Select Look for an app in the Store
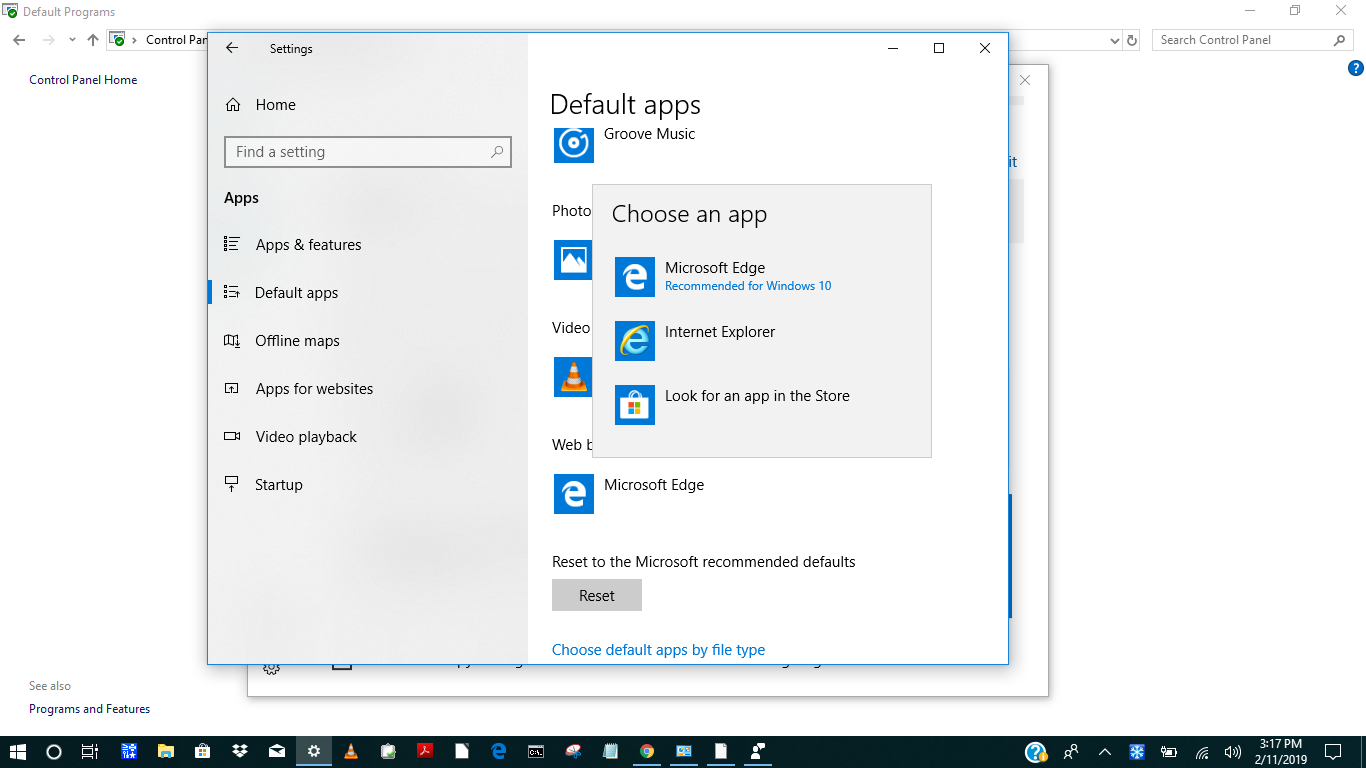 (x=761, y=405)
